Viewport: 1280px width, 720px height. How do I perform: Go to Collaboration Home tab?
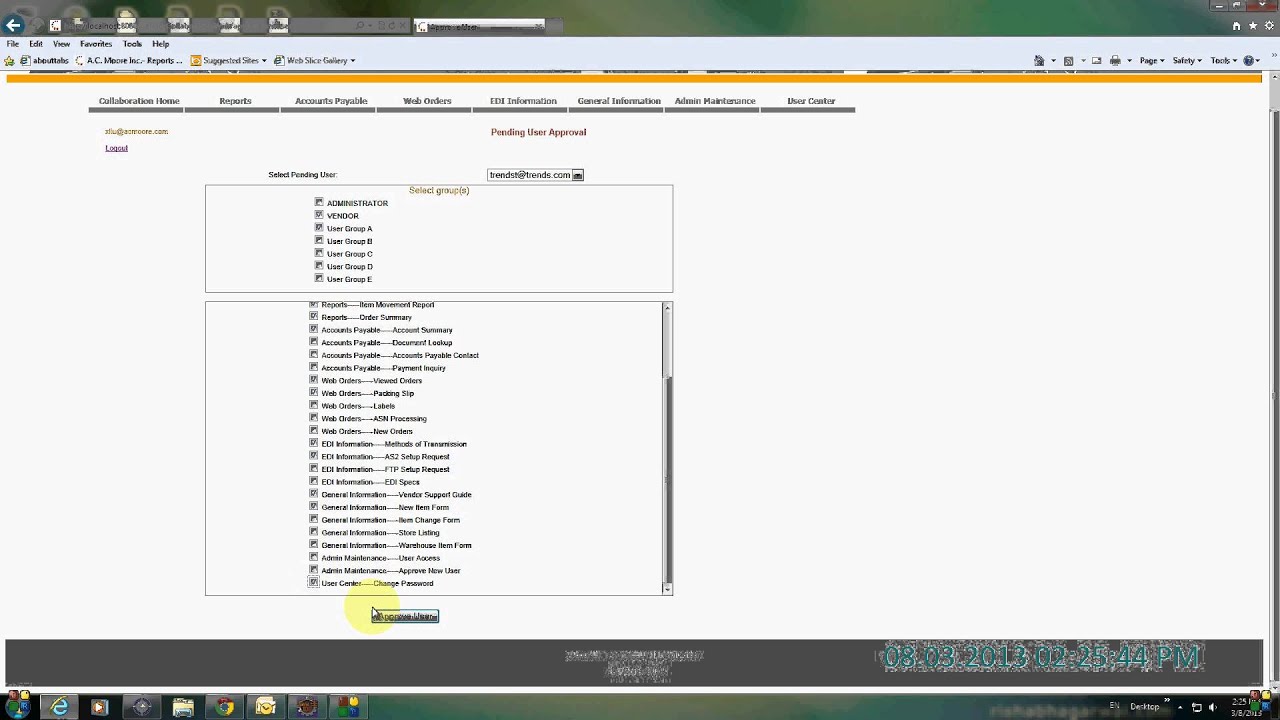click(139, 101)
